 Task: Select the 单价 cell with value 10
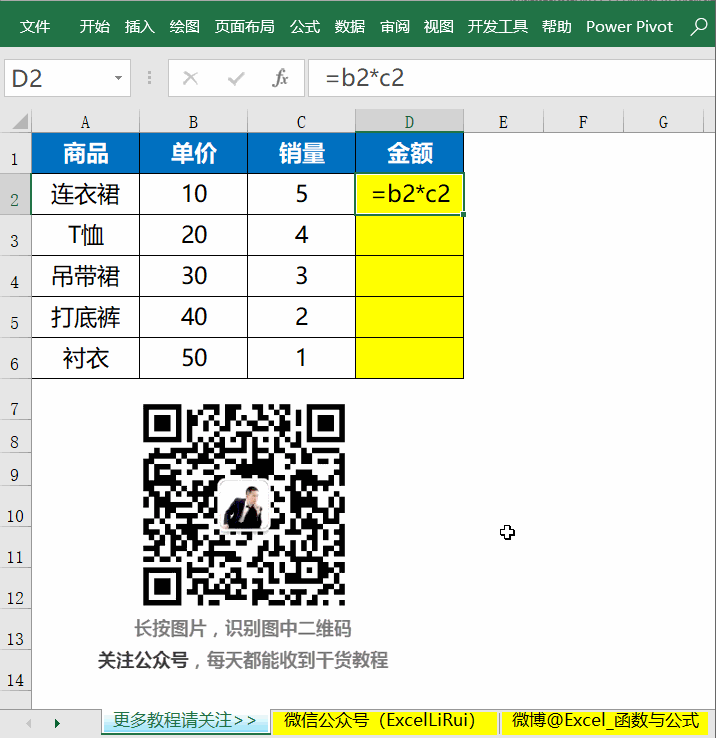[193, 194]
